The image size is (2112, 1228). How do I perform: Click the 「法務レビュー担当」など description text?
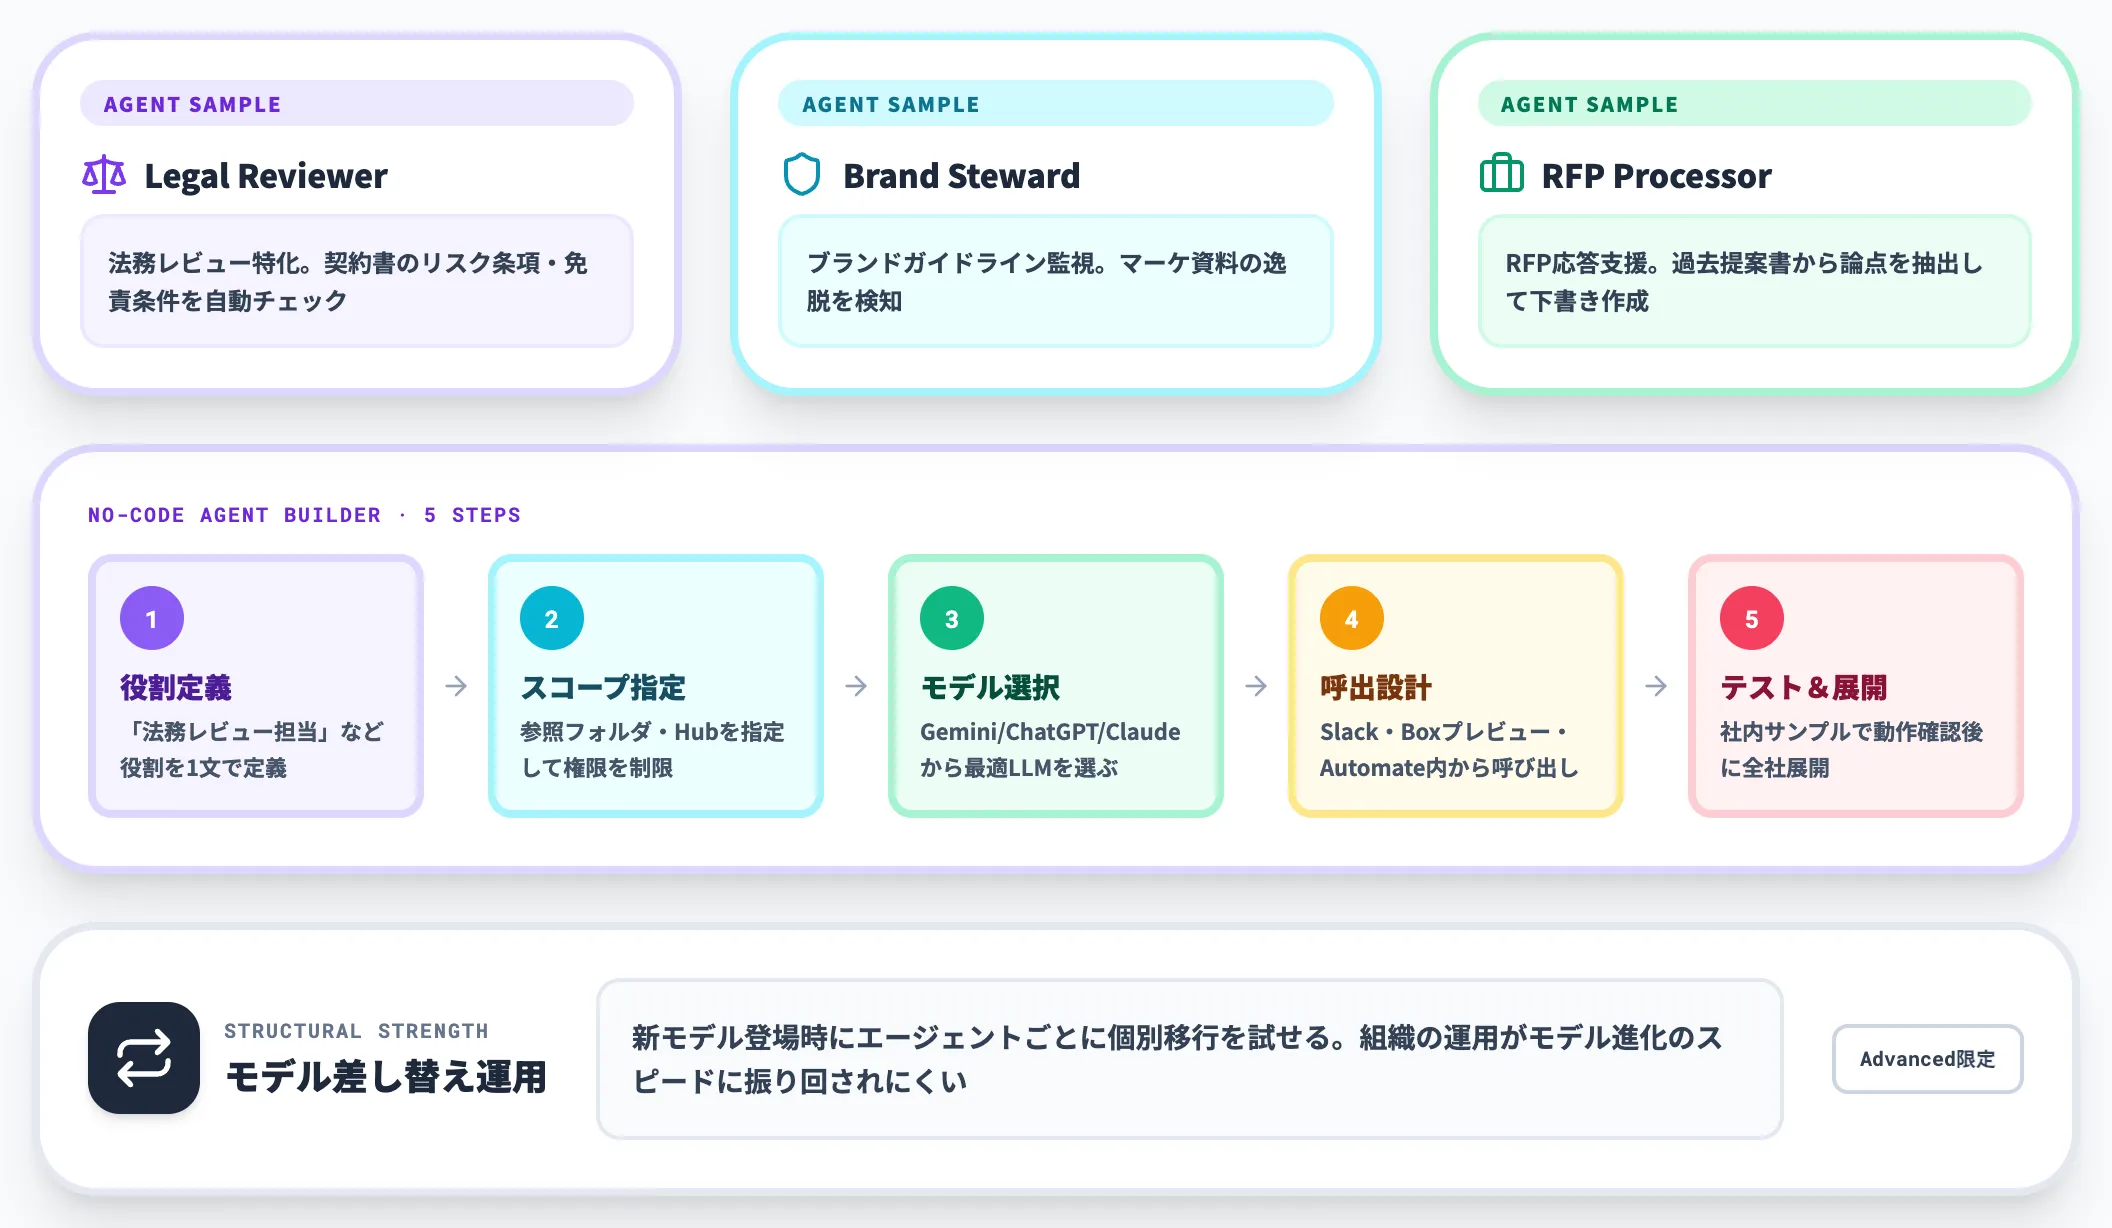point(252,749)
